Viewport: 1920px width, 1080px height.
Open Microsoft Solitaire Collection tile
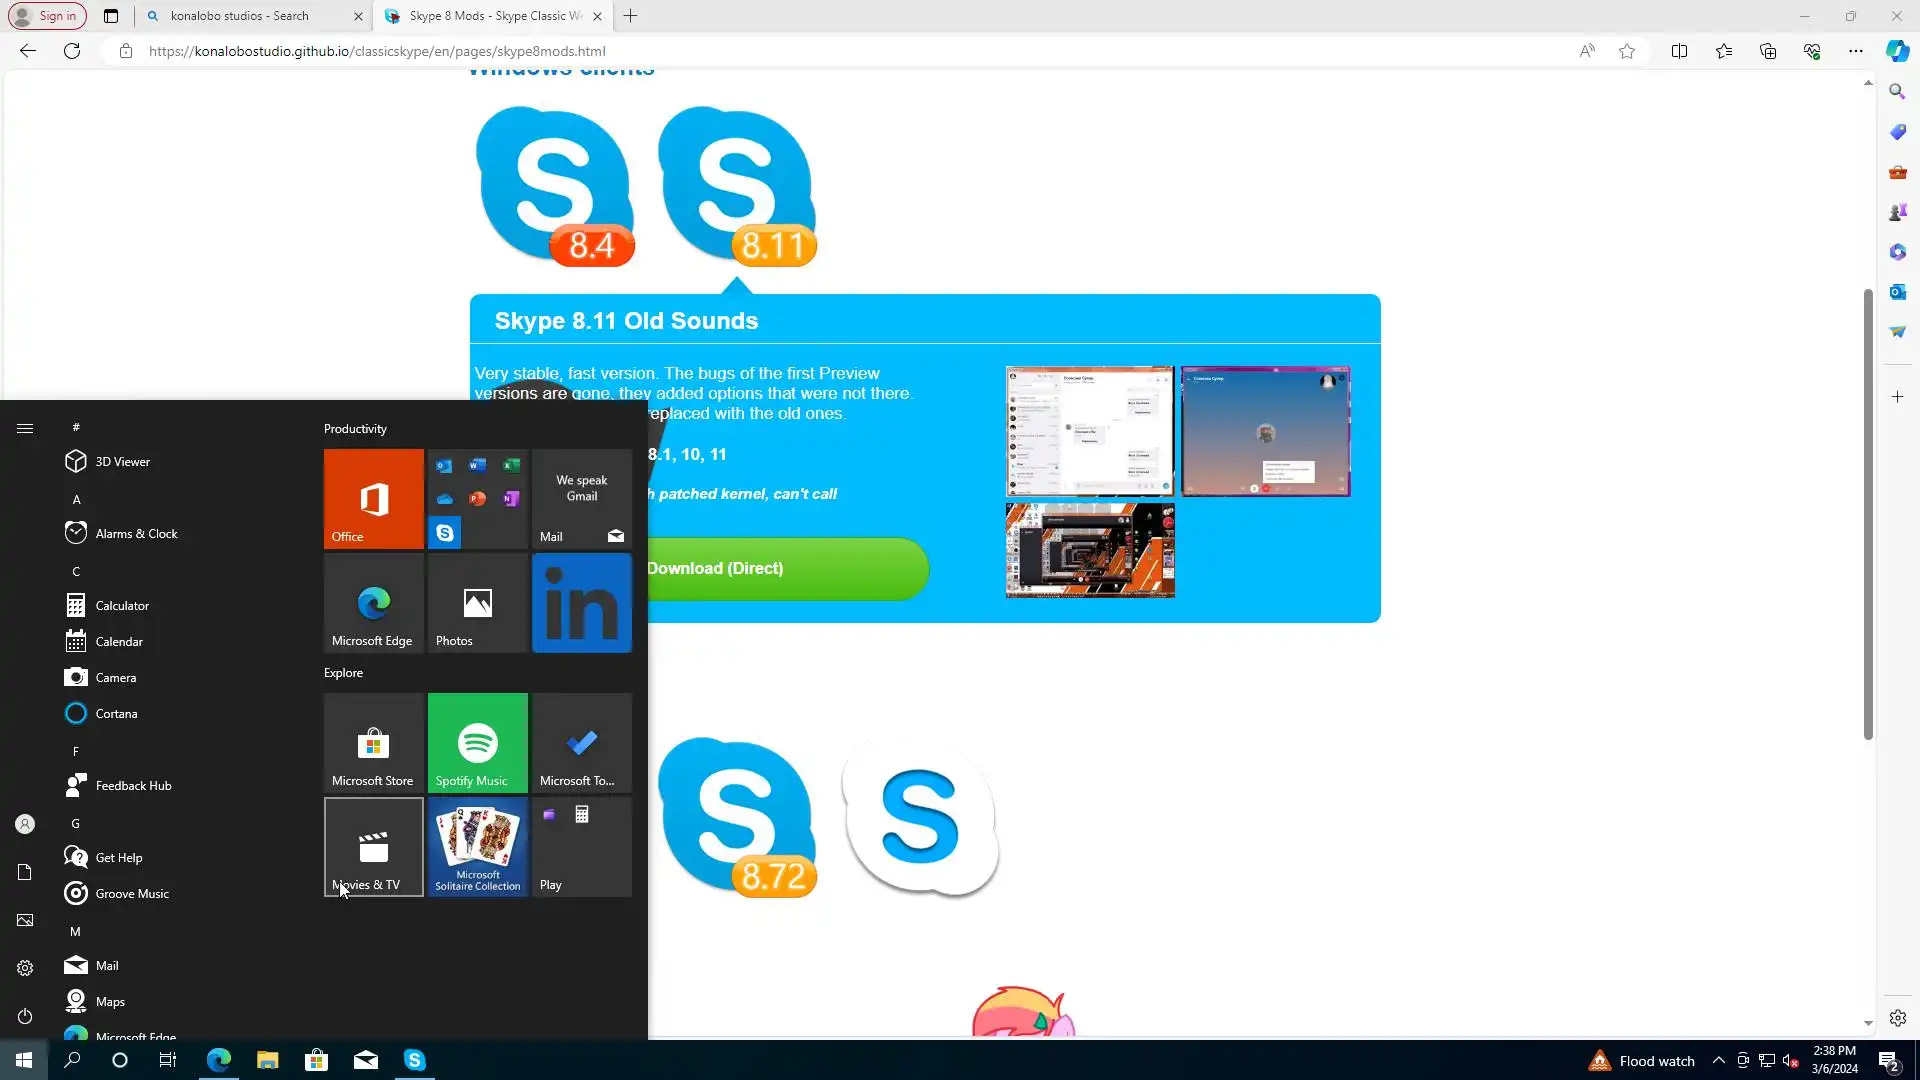pyautogui.click(x=477, y=846)
